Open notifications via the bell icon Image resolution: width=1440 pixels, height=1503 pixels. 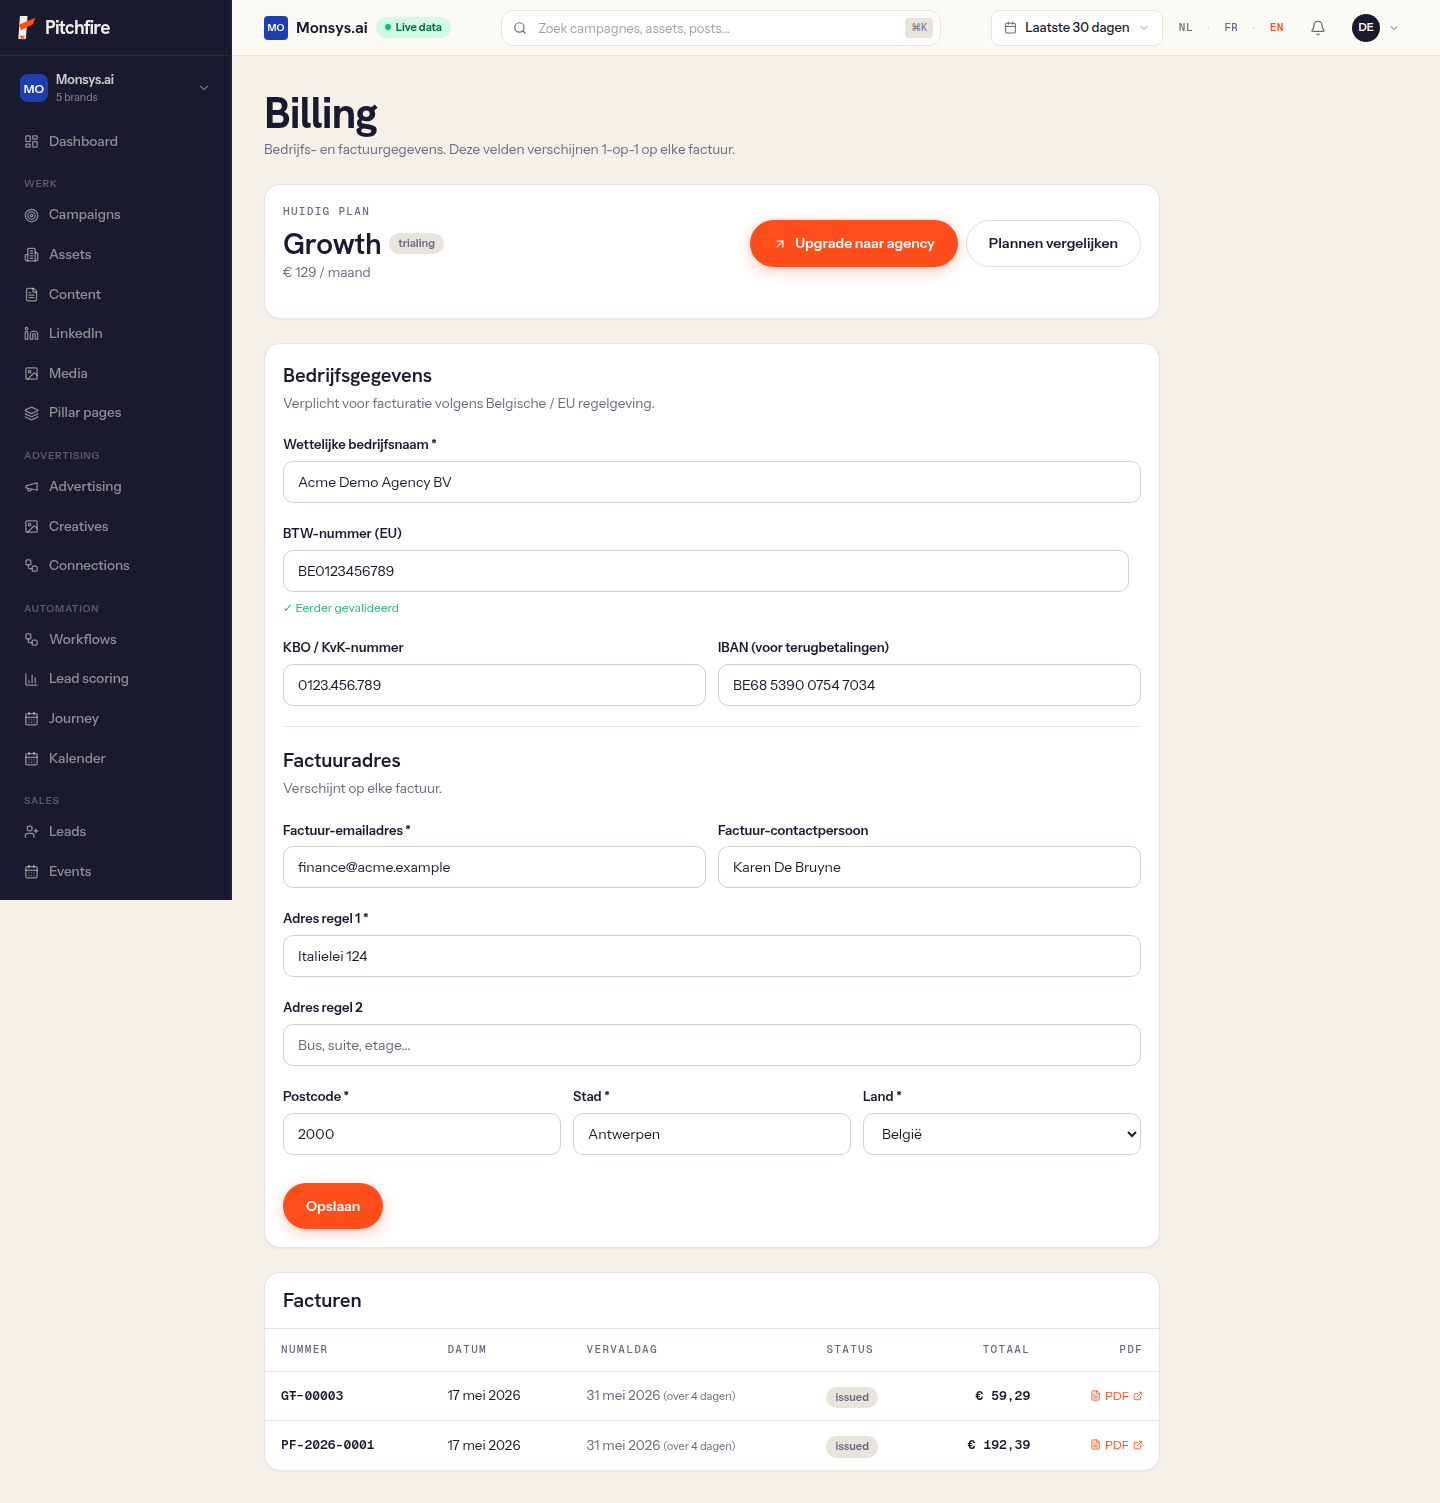(x=1318, y=28)
